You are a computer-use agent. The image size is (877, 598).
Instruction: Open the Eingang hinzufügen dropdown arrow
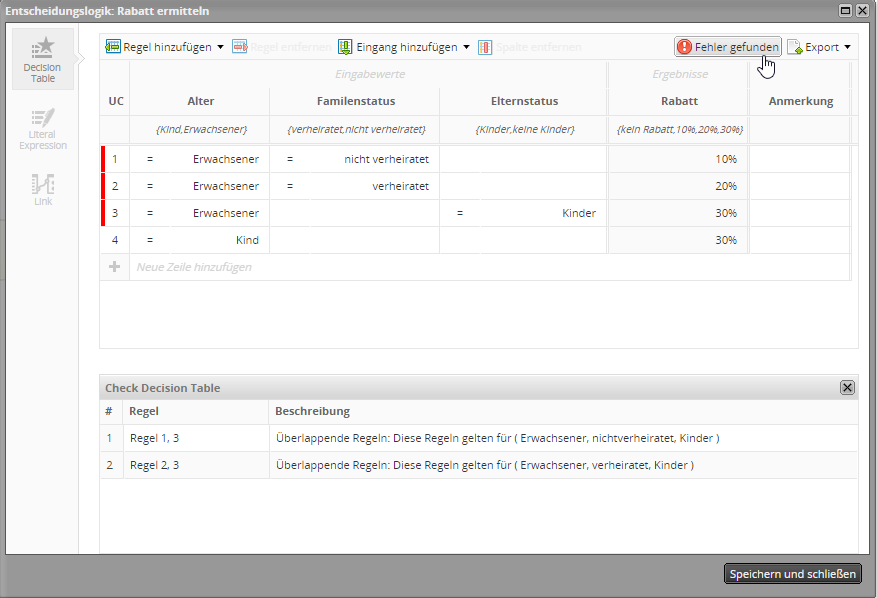pyautogui.click(x=466, y=47)
